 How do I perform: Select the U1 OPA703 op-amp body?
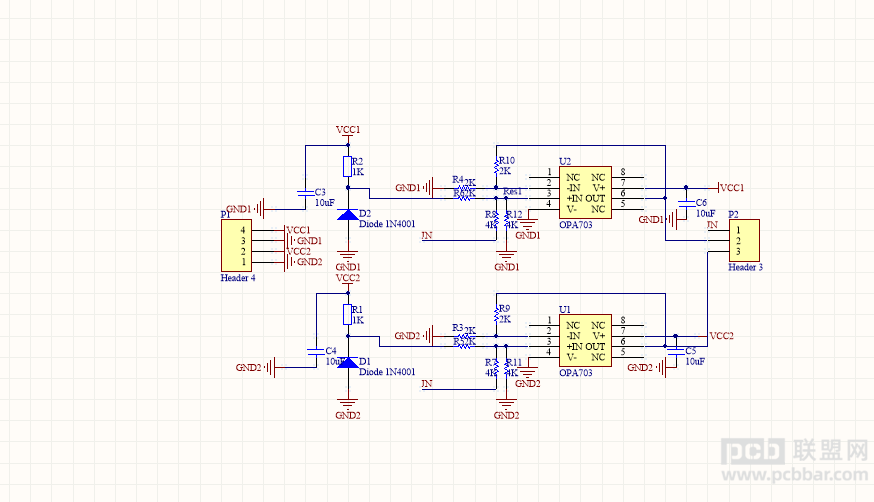tap(585, 340)
